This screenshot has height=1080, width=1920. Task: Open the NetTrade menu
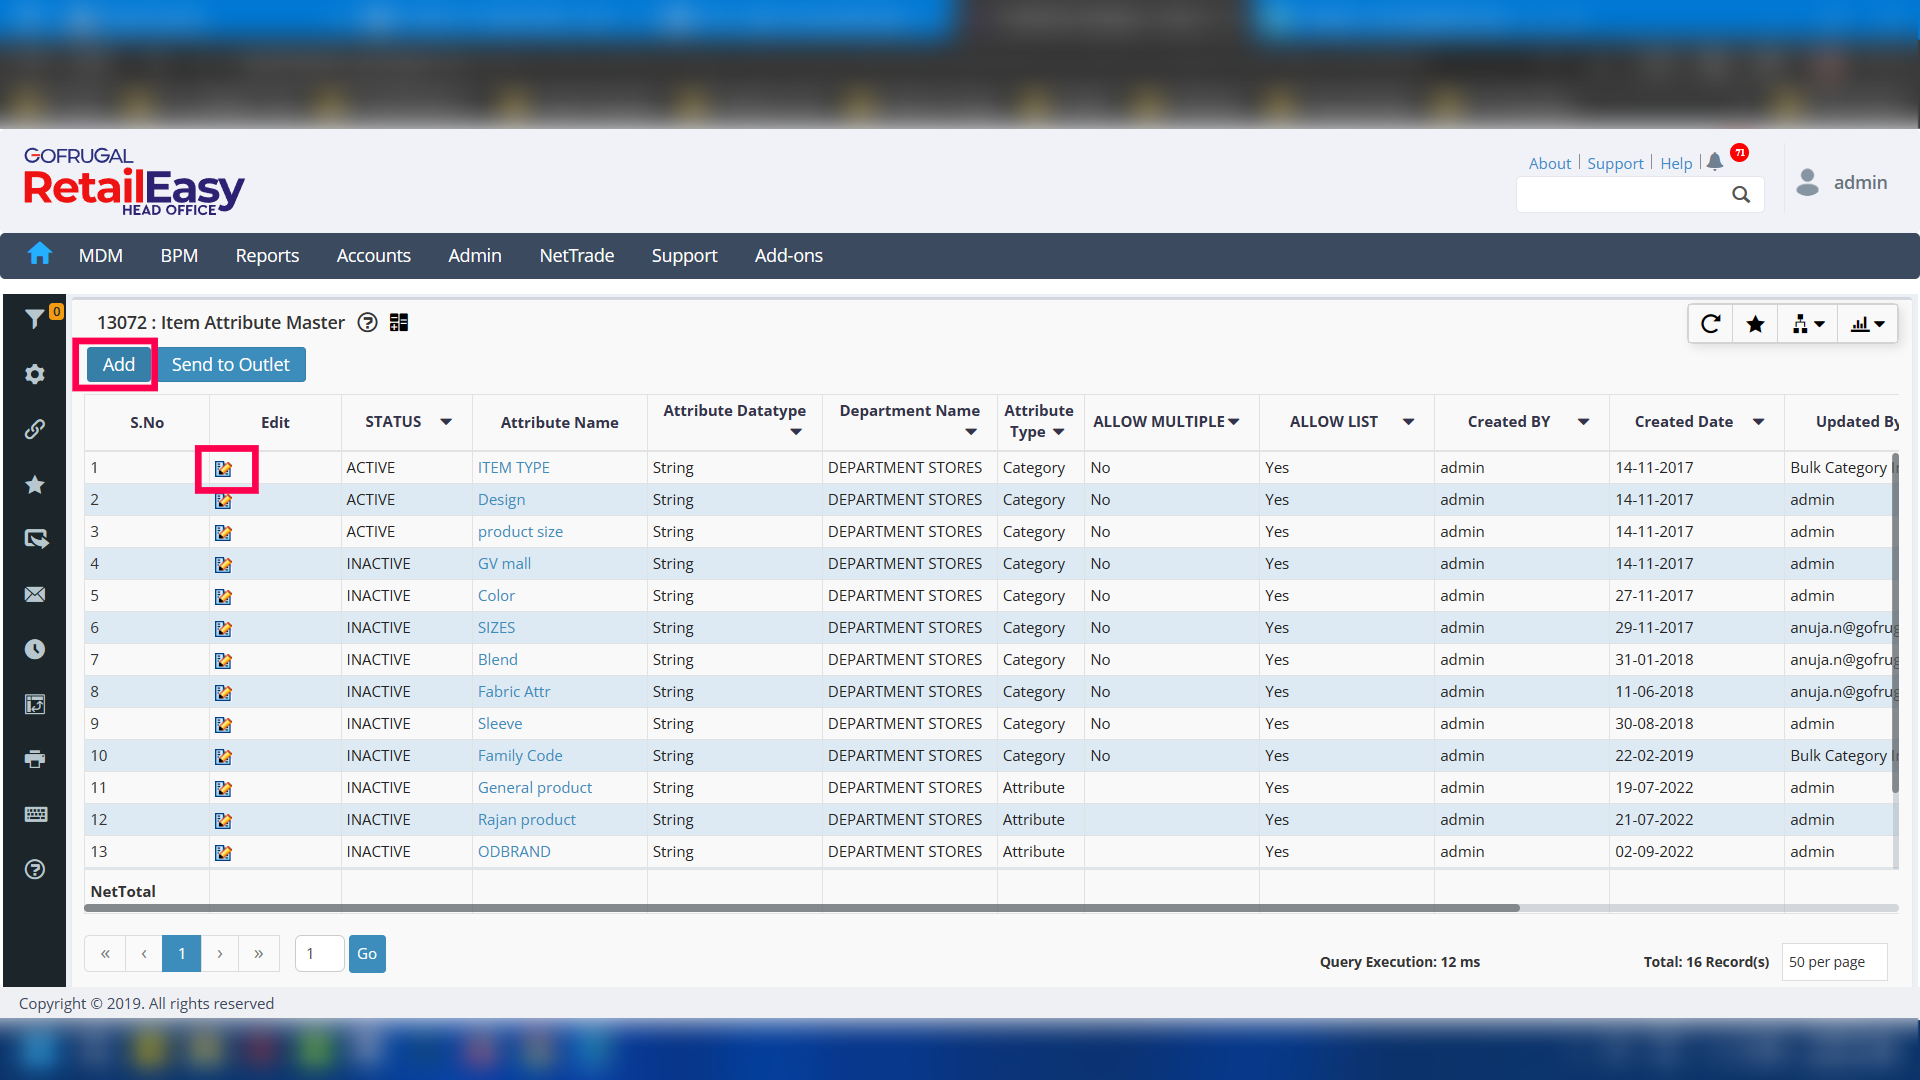tap(576, 256)
